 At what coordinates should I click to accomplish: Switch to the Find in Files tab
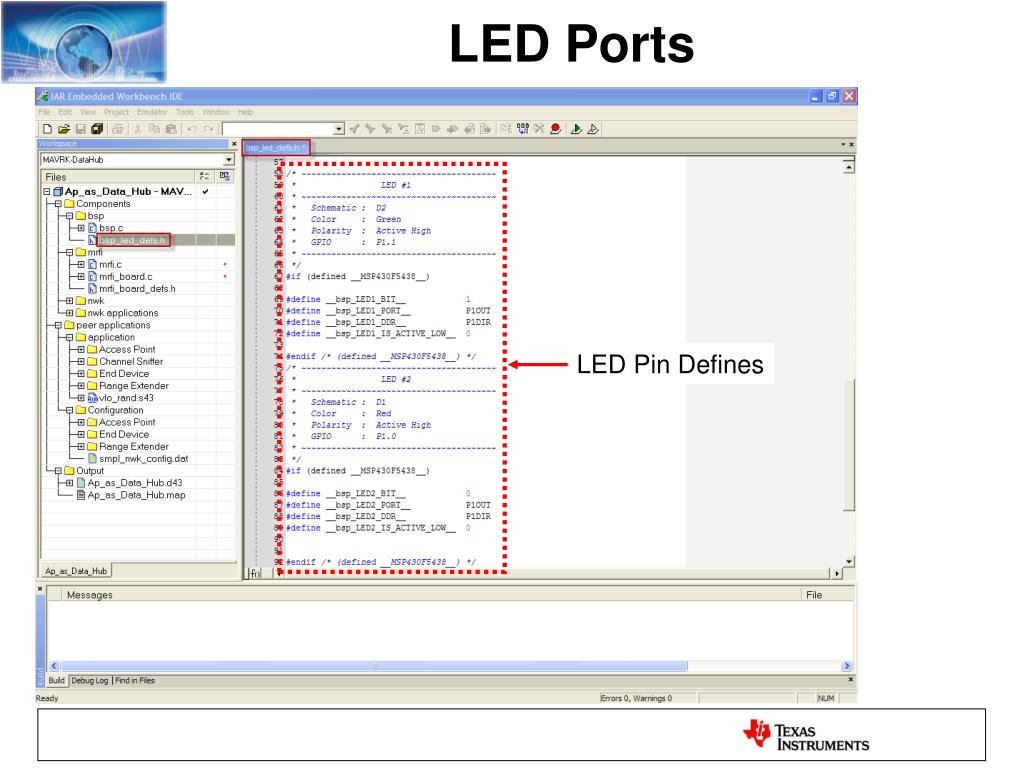(135, 680)
